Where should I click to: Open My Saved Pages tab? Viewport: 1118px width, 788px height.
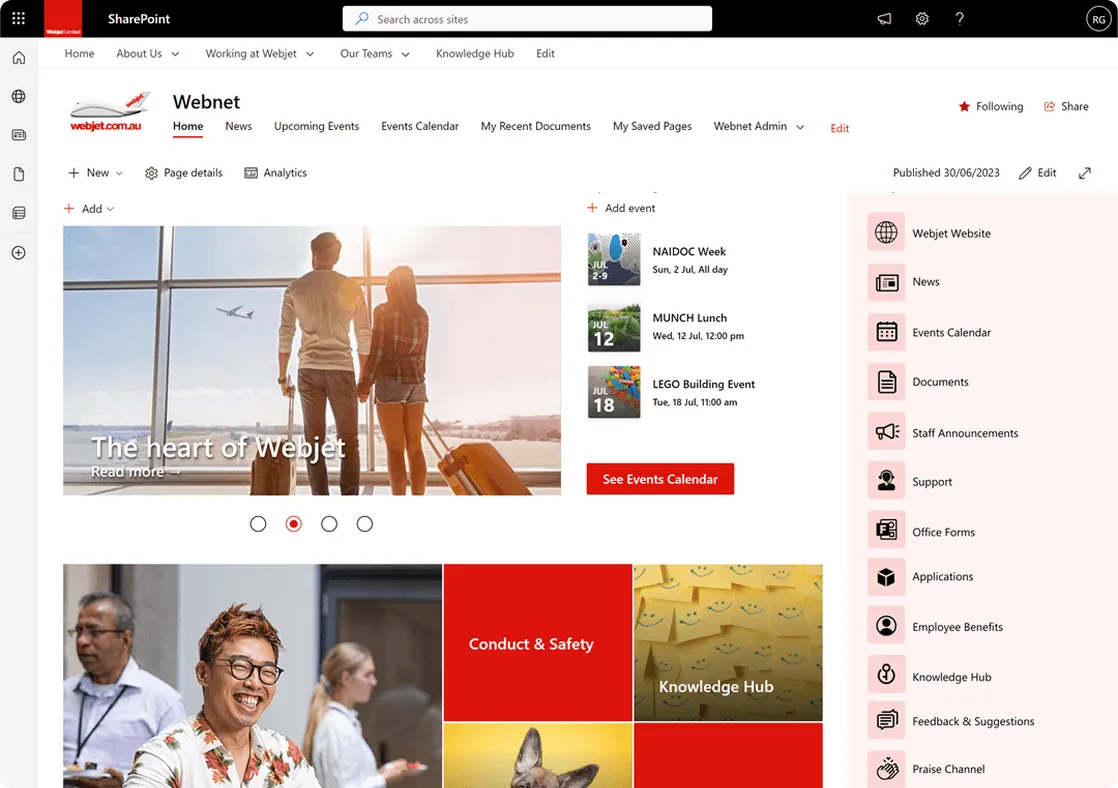tap(652, 126)
